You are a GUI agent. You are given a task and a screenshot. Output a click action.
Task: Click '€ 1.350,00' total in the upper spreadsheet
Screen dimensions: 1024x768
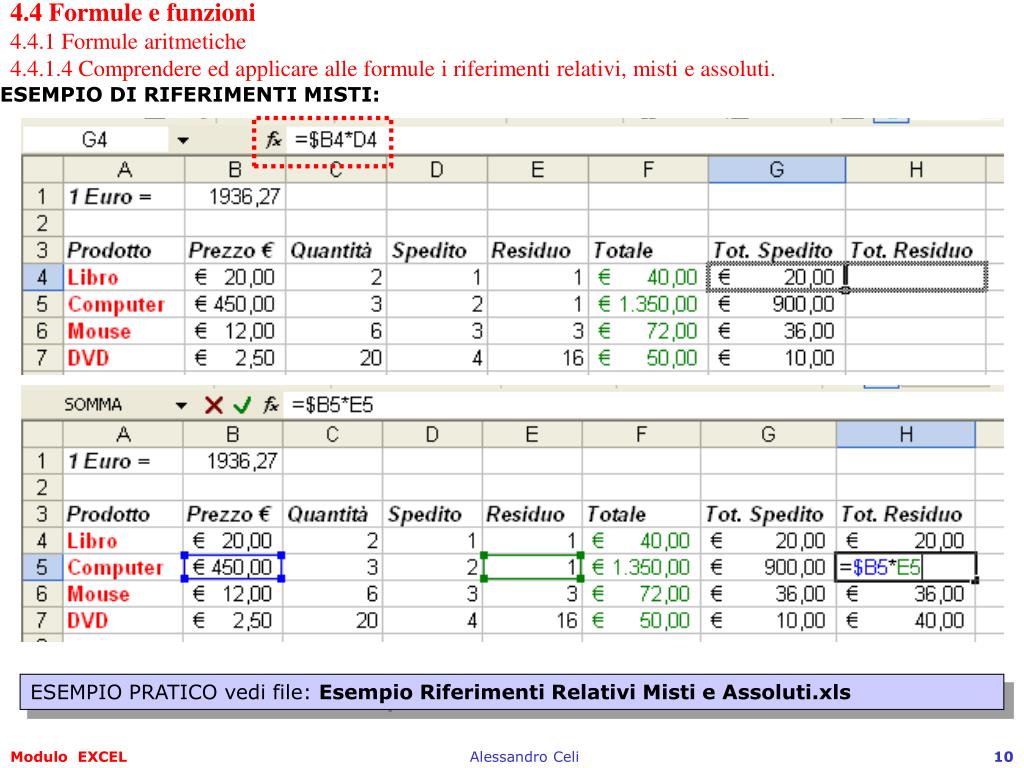pos(648,304)
